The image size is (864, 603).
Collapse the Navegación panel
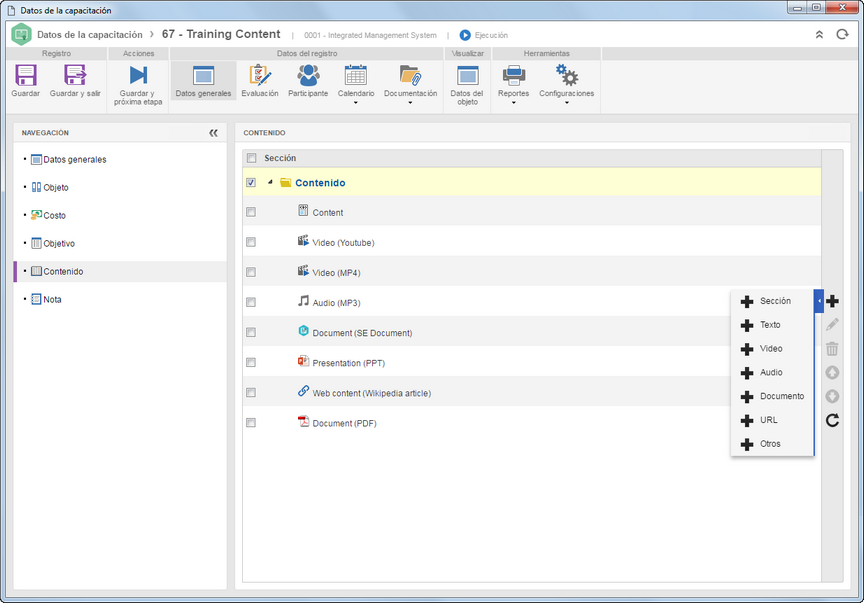click(x=213, y=133)
